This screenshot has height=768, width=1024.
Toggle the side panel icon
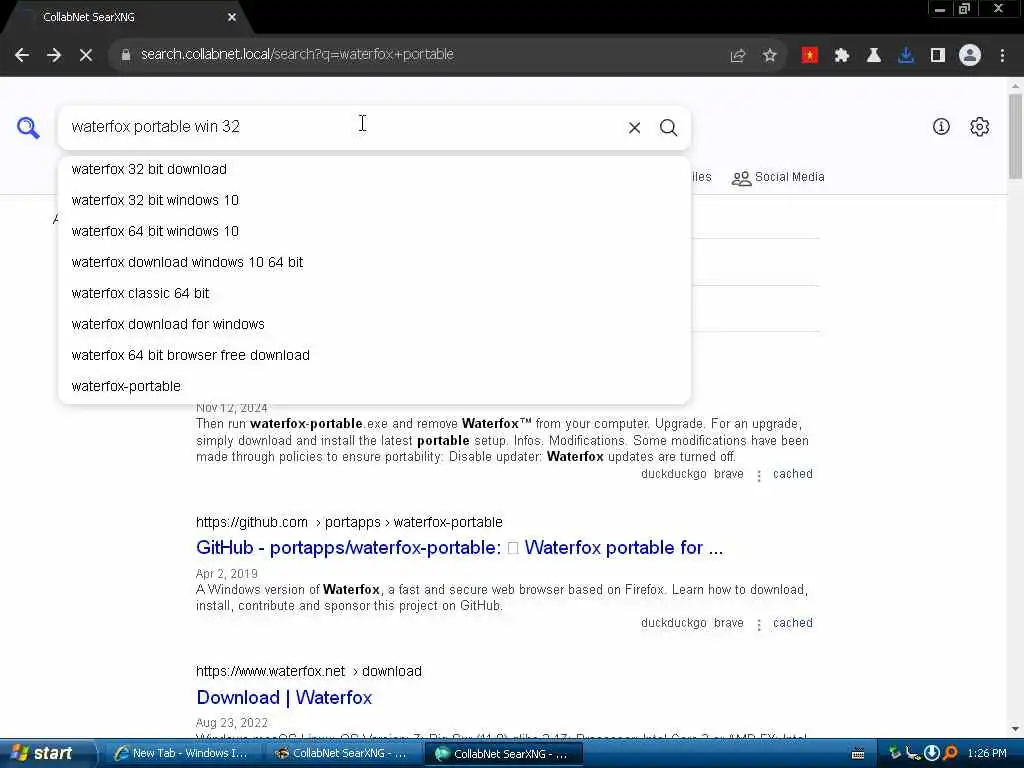[x=938, y=56]
